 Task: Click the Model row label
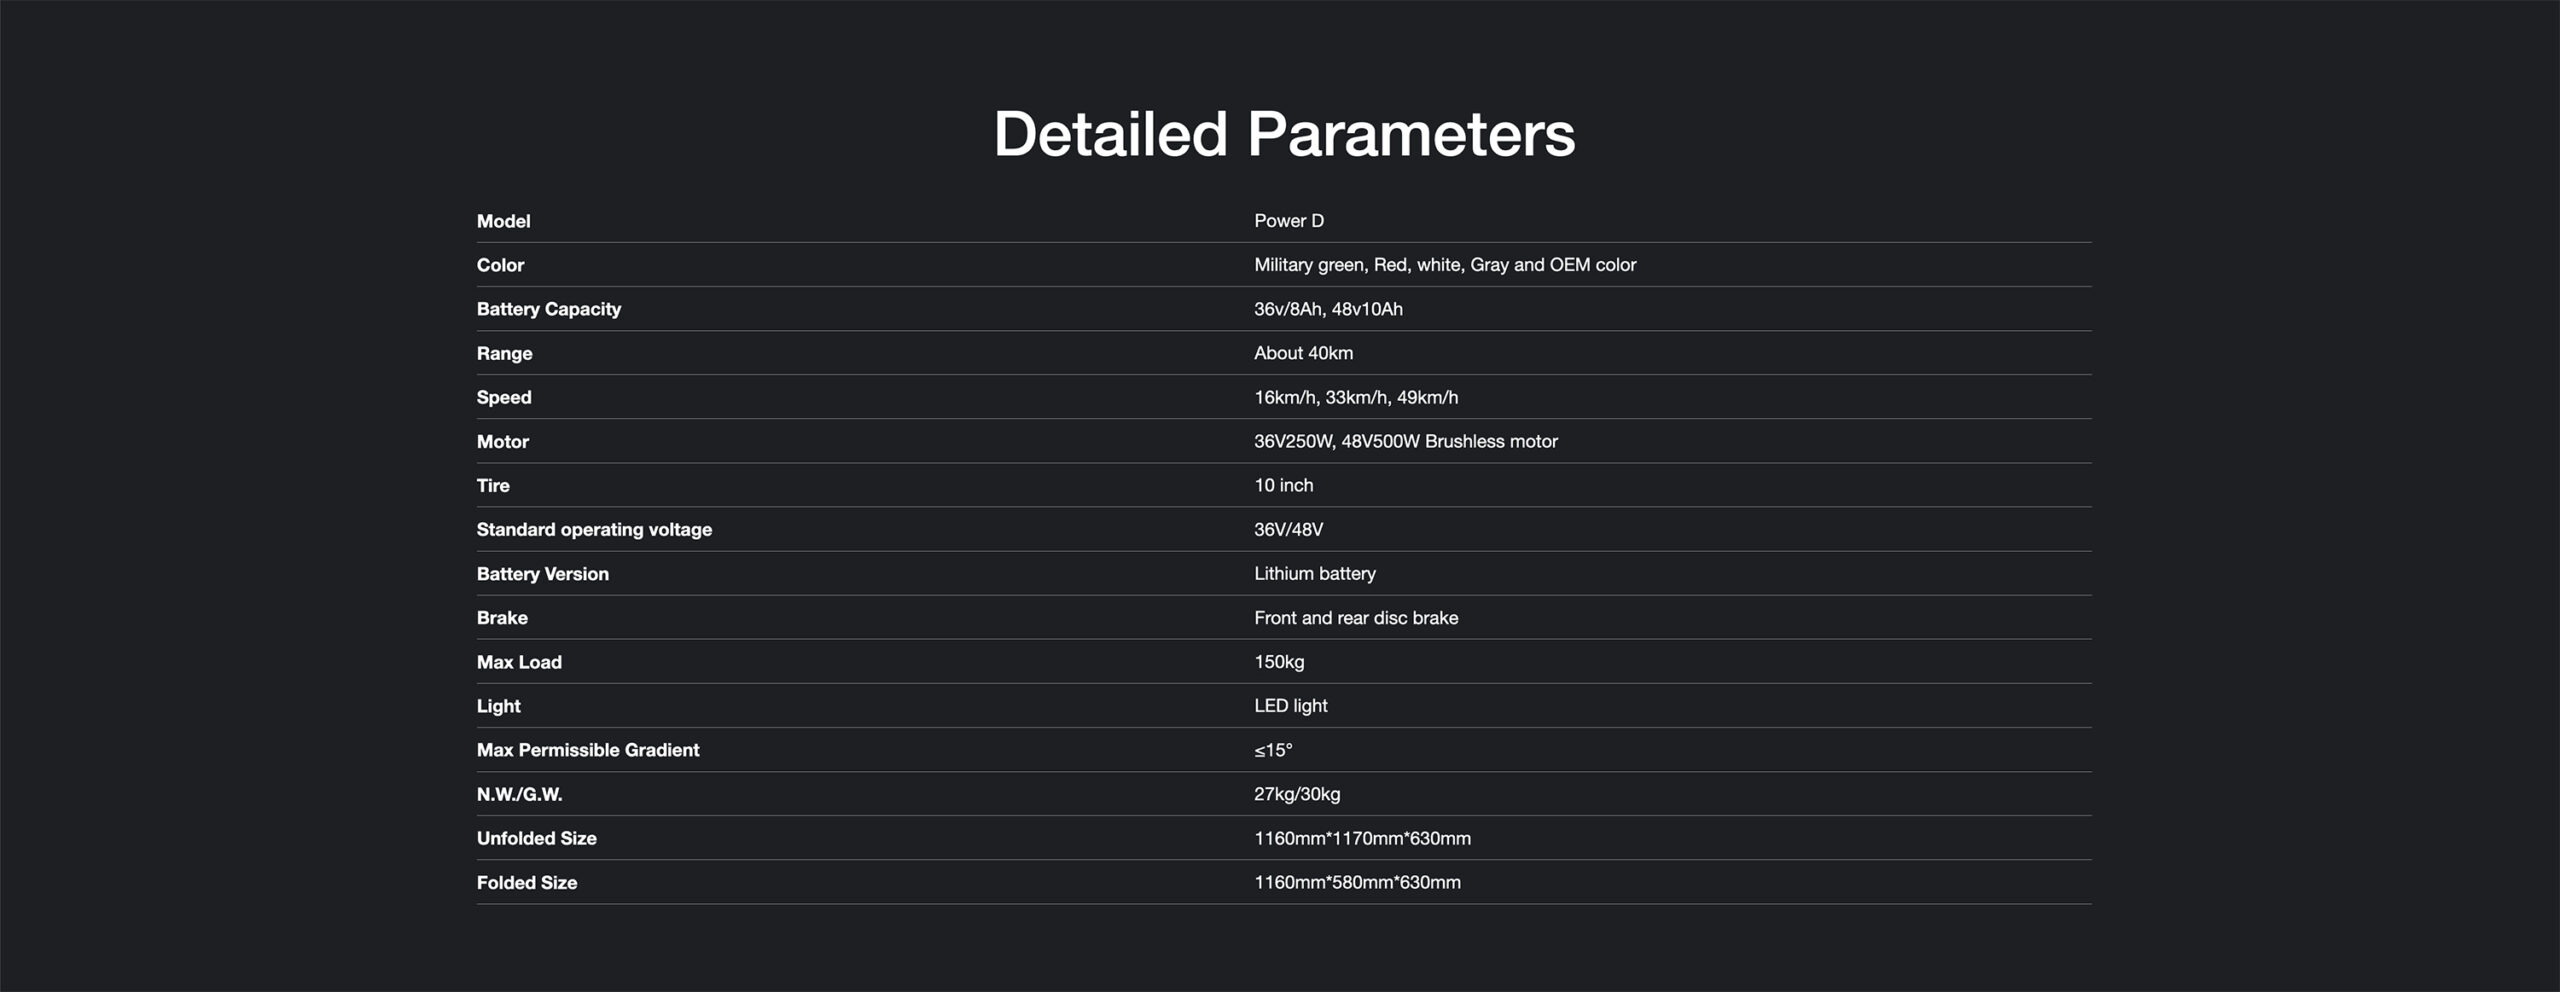pyautogui.click(x=503, y=221)
